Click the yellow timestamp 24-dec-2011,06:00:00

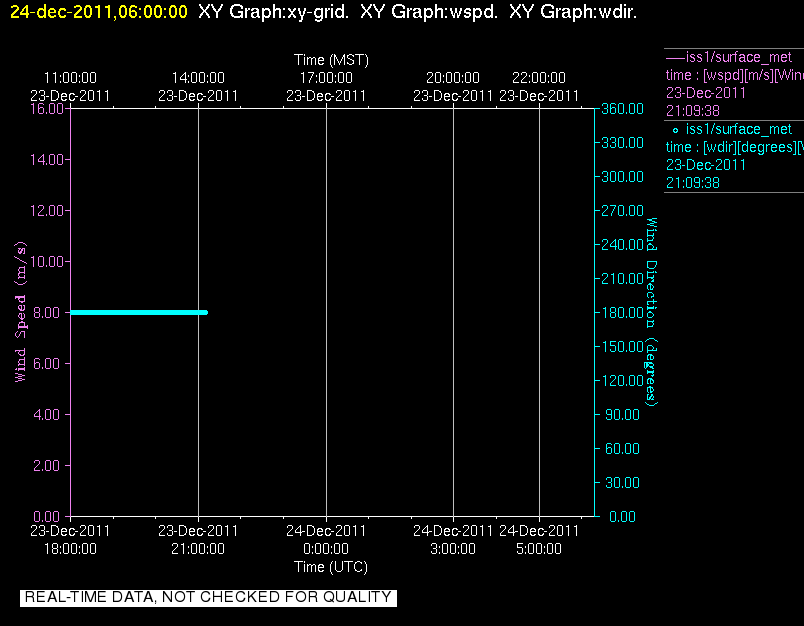click(x=99, y=11)
